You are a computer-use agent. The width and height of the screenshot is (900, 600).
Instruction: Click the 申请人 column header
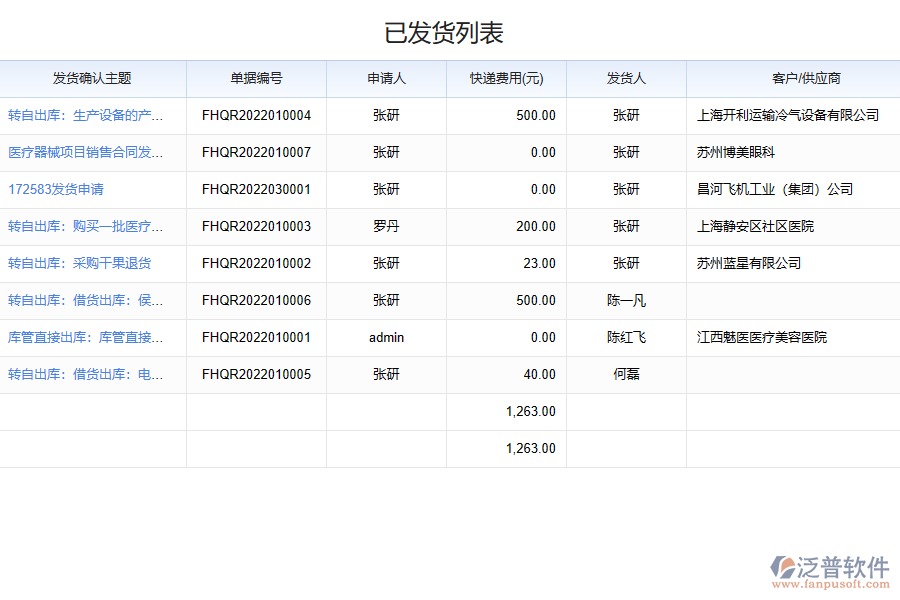386,78
